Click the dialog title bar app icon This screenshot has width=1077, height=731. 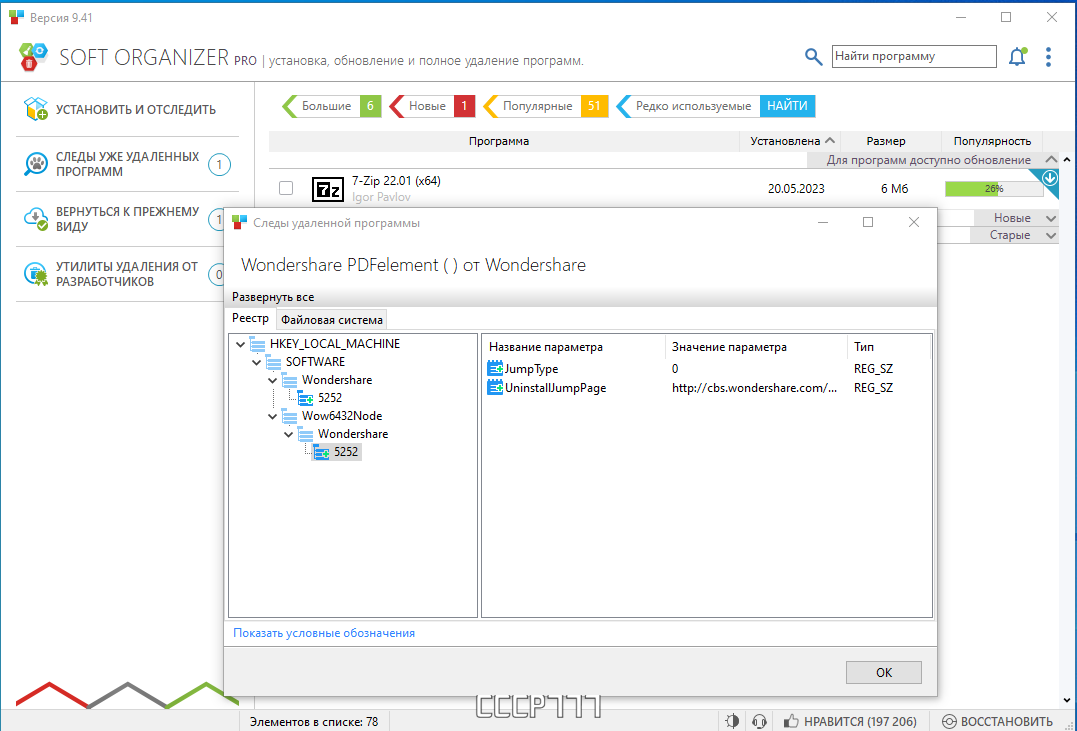pos(239,223)
